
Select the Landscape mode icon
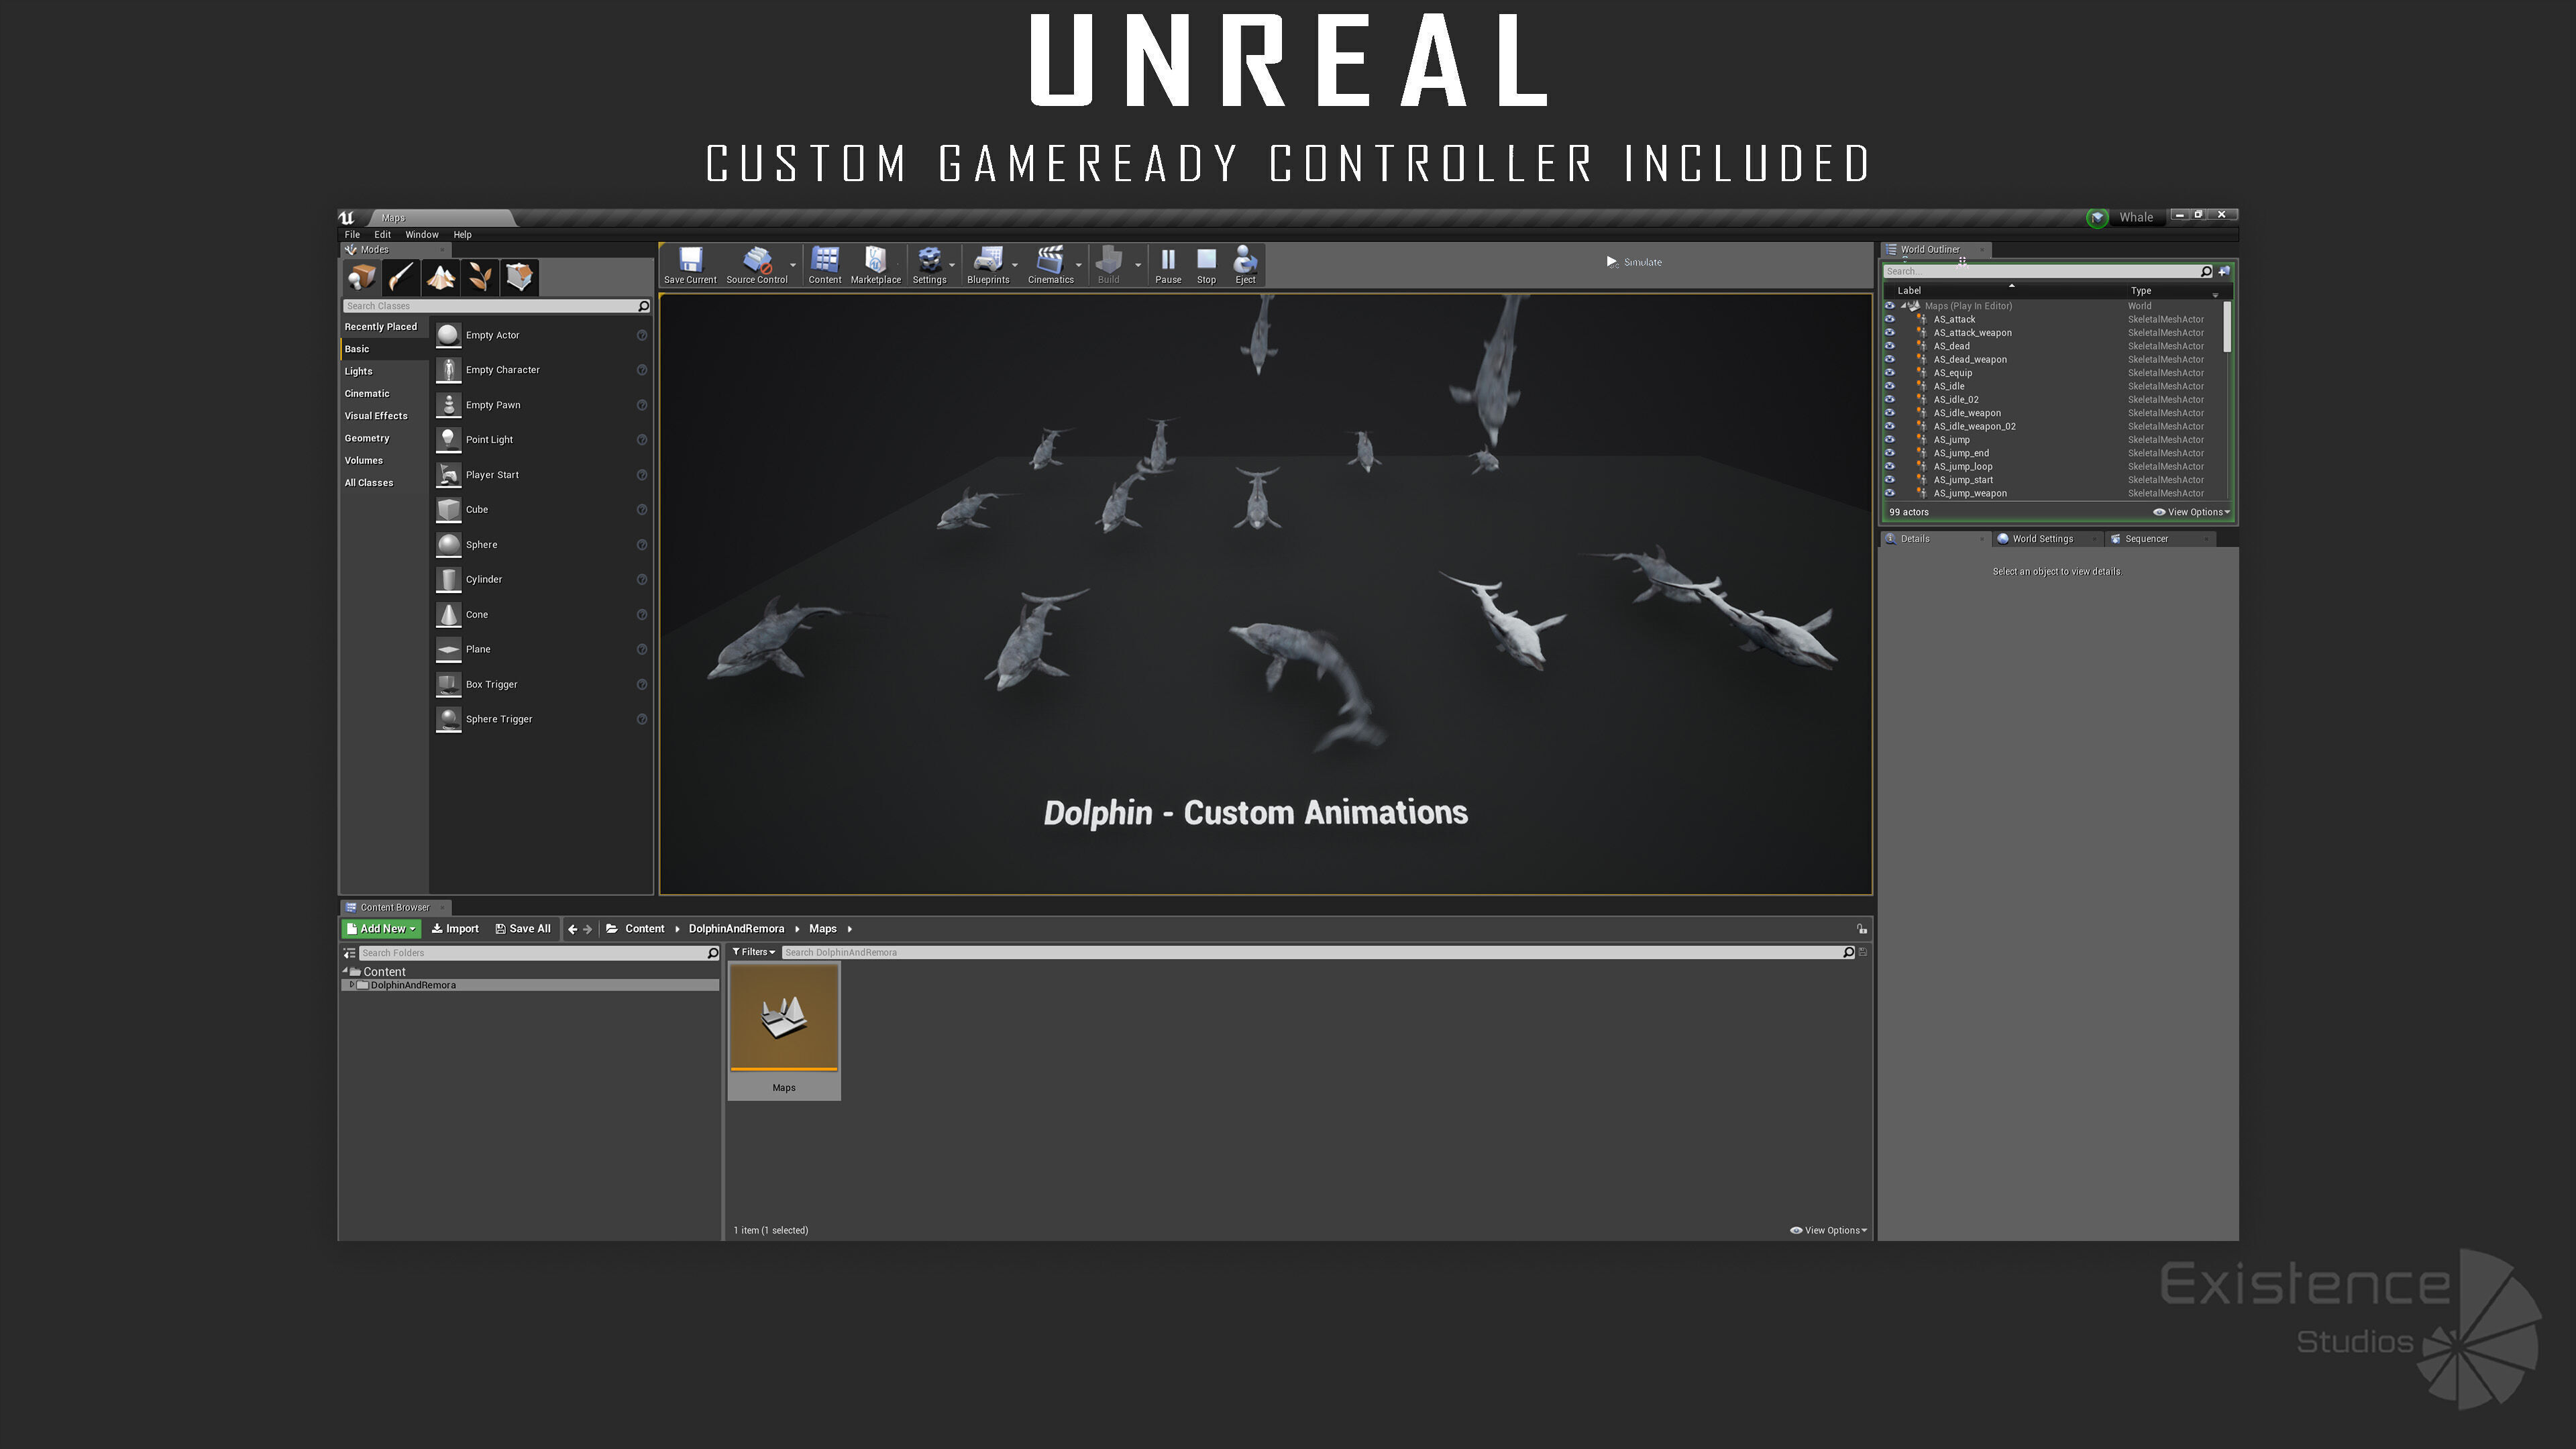[x=440, y=277]
